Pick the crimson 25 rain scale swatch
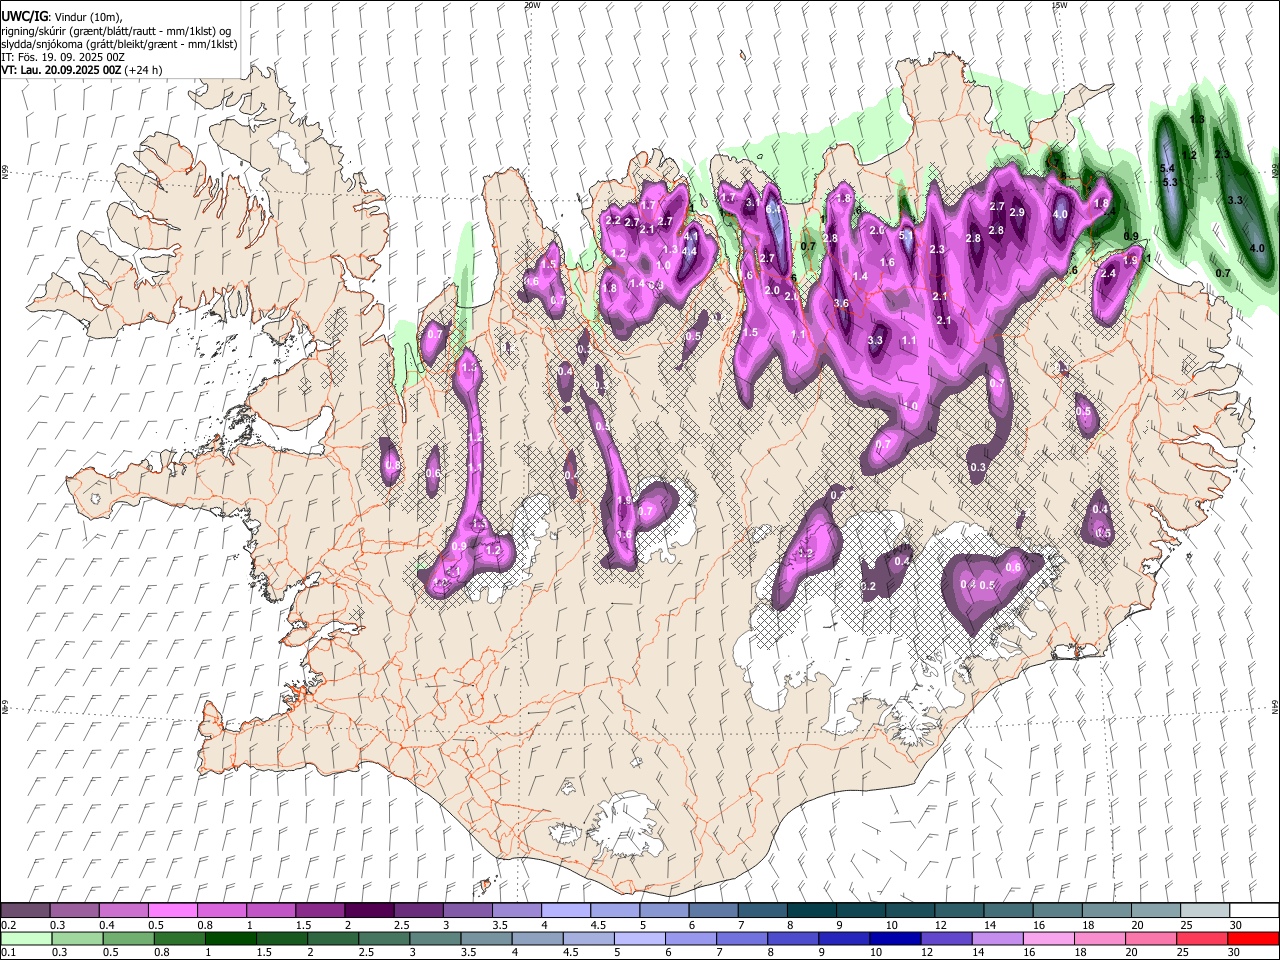Screen dimensions: 1280x960 tap(1201, 938)
